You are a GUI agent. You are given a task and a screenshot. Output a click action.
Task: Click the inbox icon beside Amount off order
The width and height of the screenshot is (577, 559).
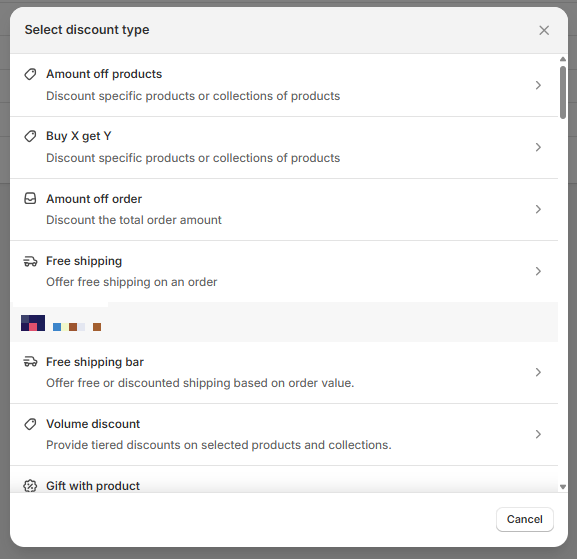pos(30,199)
